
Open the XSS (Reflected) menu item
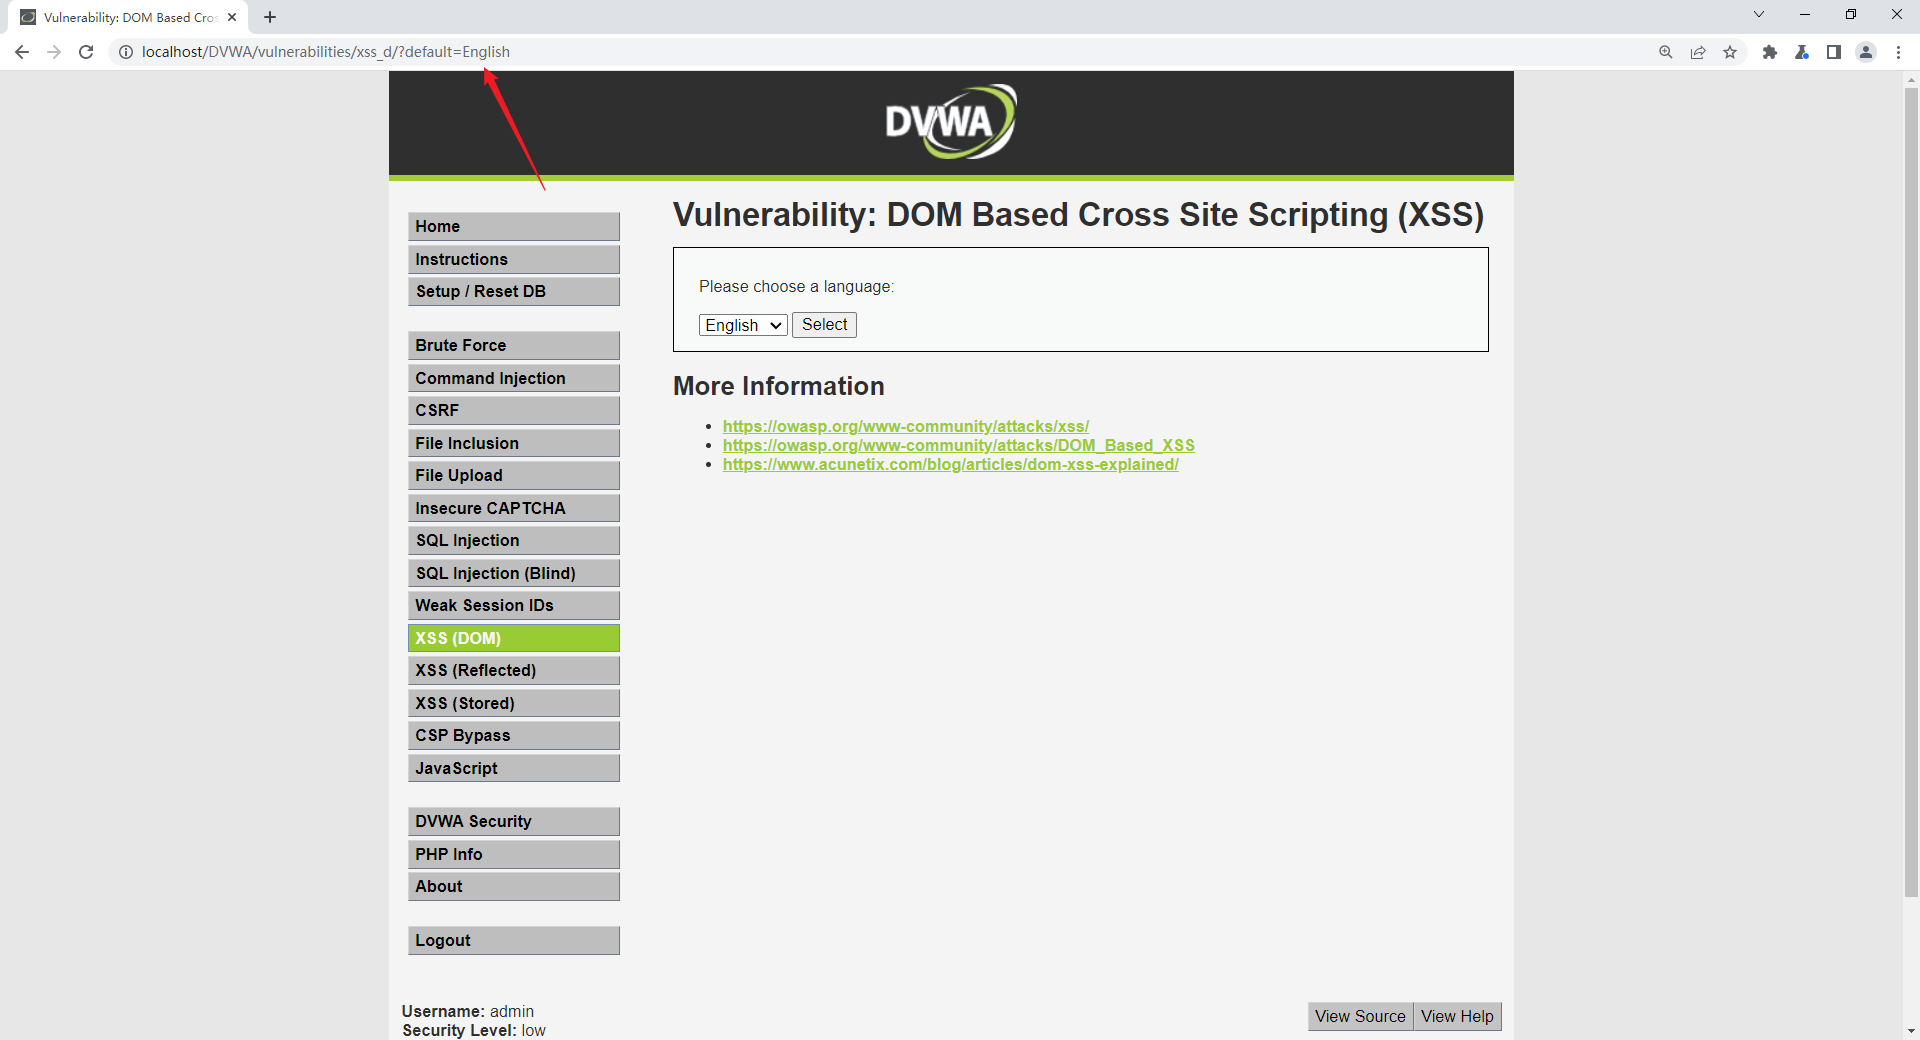tap(514, 670)
